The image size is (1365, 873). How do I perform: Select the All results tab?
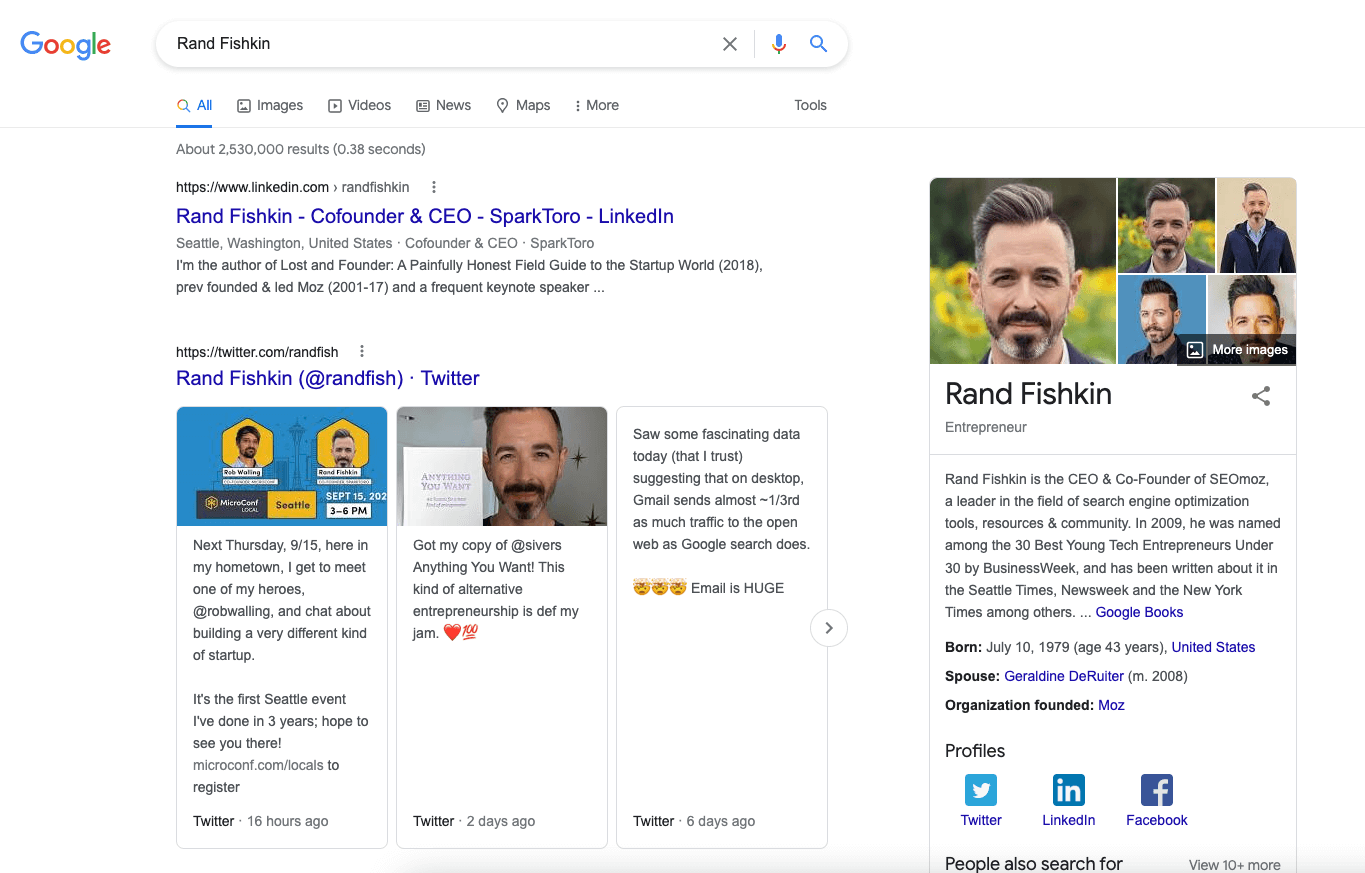[x=194, y=105]
